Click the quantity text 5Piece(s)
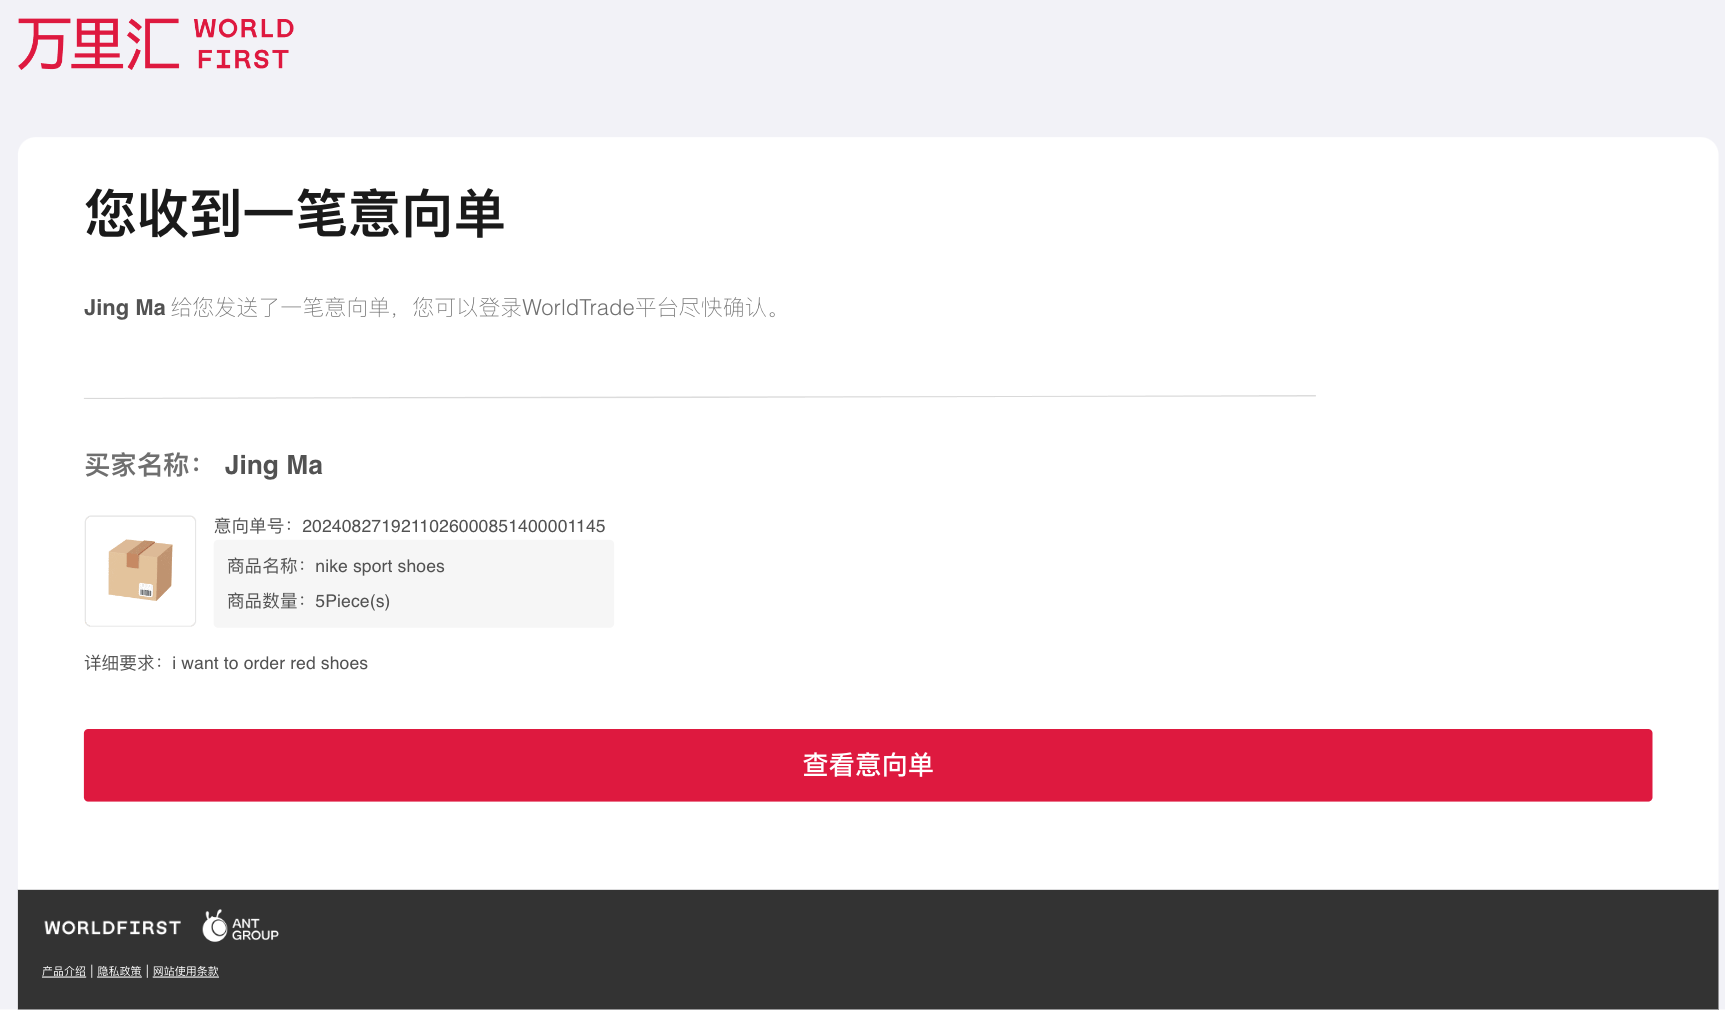Image resolution: width=1725 pixels, height=1015 pixels. (352, 601)
